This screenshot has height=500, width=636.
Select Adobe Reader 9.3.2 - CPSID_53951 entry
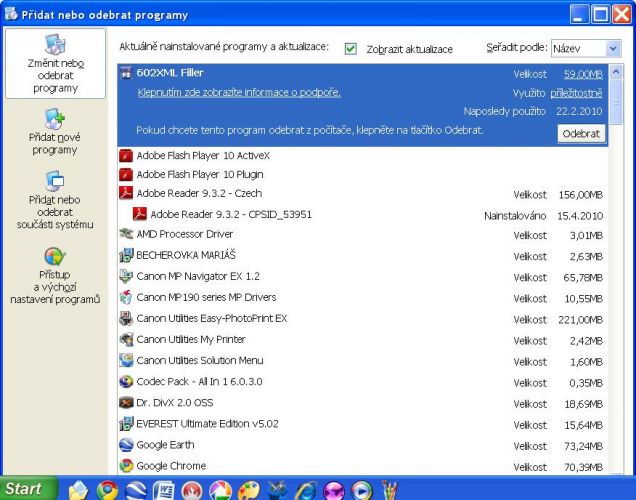point(363,215)
